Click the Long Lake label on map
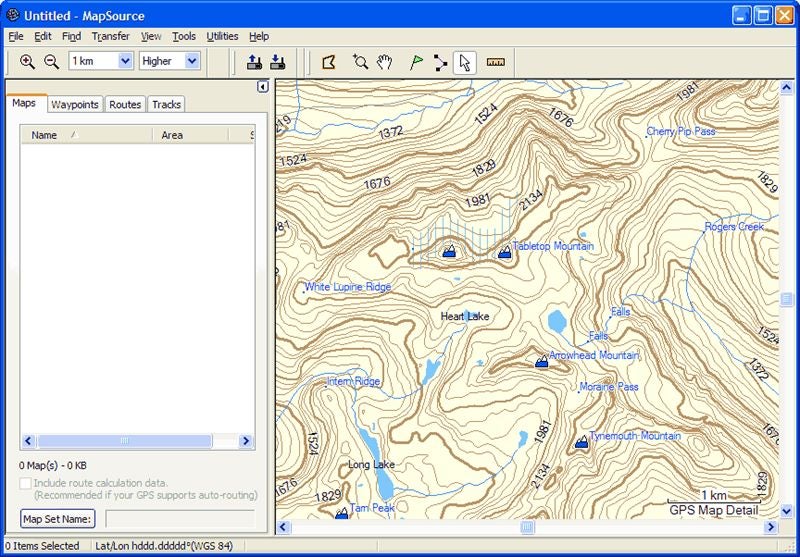 tap(371, 465)
